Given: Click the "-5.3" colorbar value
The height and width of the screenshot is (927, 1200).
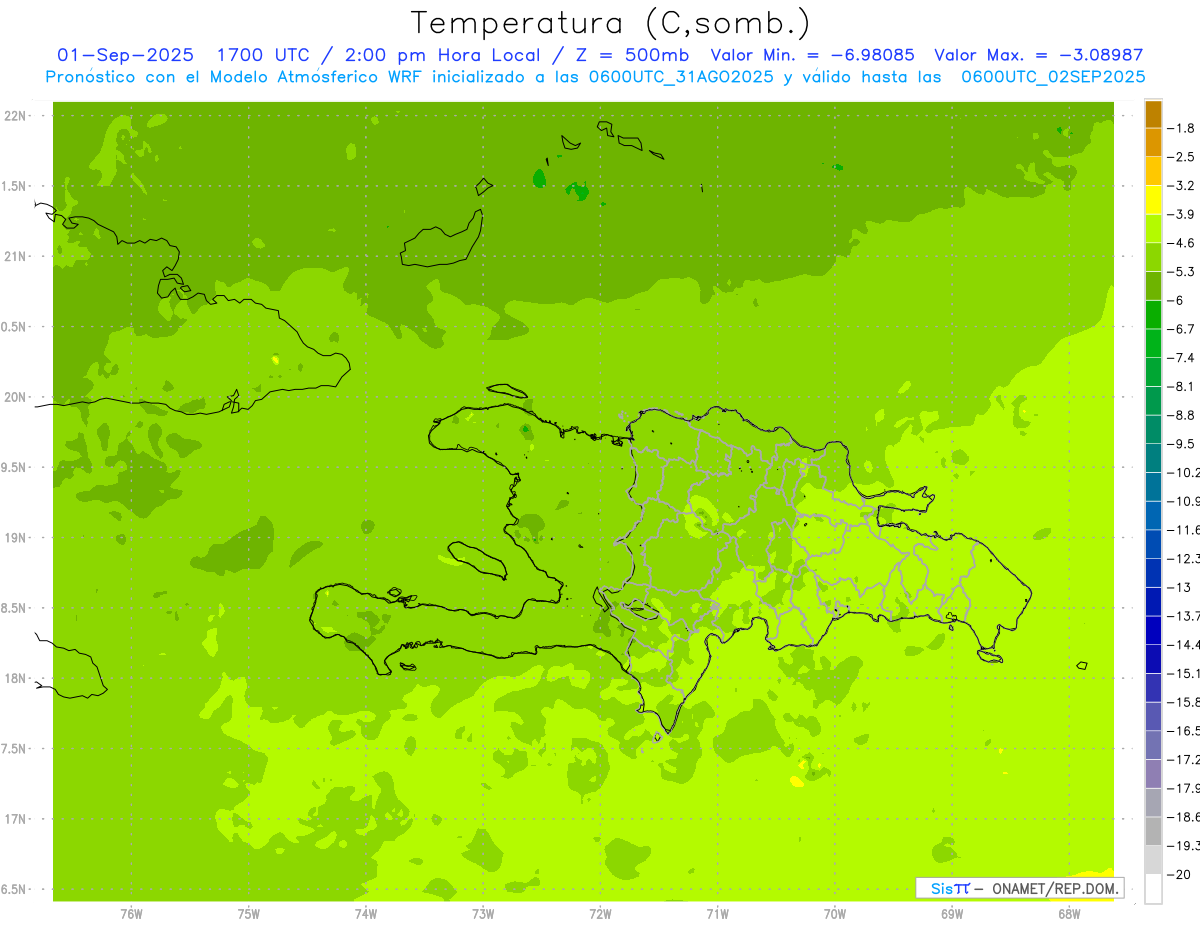Looking at the screenshot, I should point(1181,272).
